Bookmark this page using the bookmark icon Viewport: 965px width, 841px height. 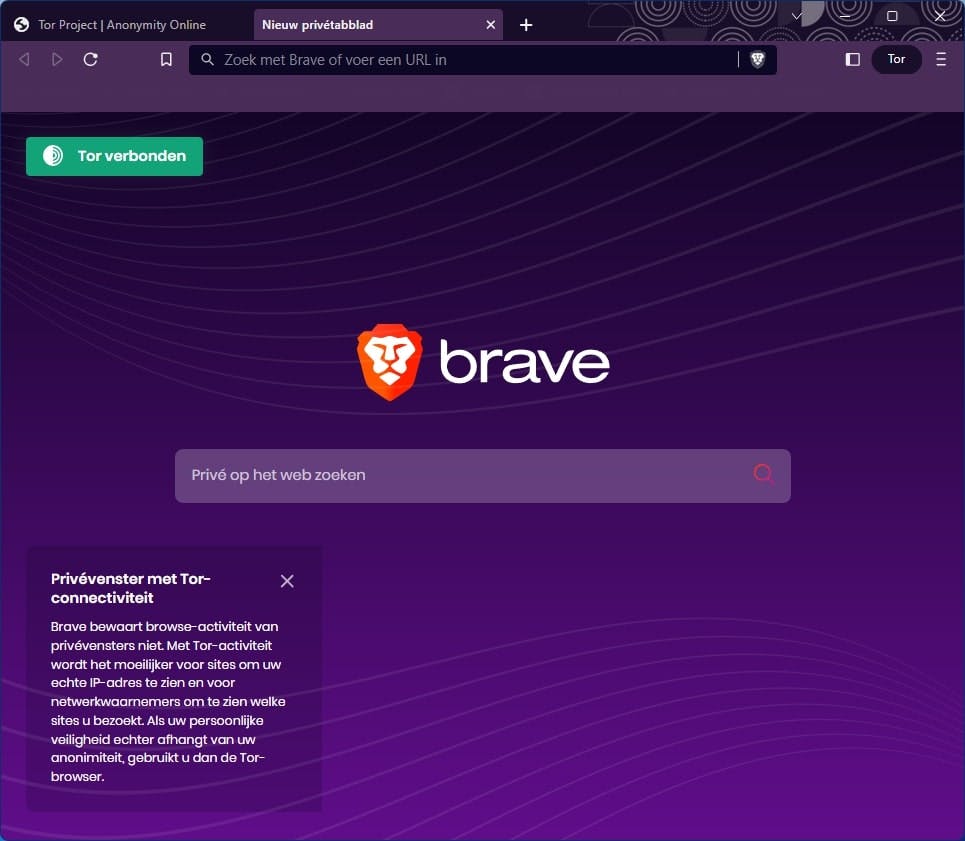point(166,60)
